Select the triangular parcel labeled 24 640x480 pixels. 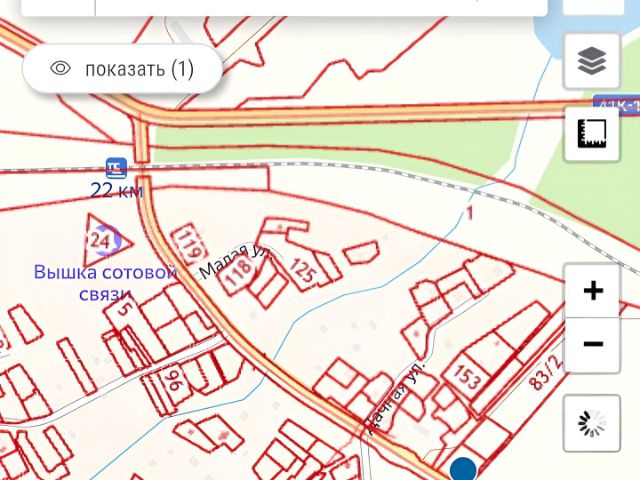105,240
